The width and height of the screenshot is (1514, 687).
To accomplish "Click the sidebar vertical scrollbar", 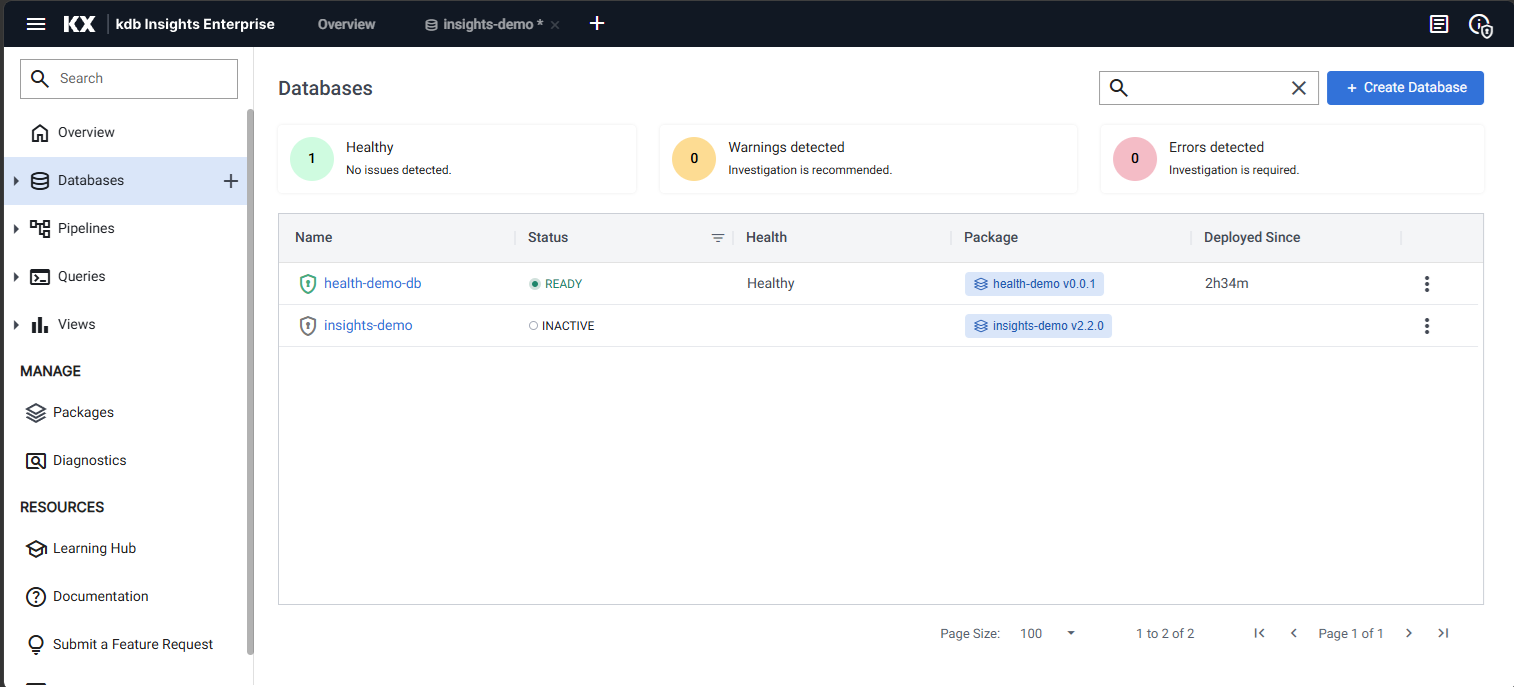I will coord(250,380).
